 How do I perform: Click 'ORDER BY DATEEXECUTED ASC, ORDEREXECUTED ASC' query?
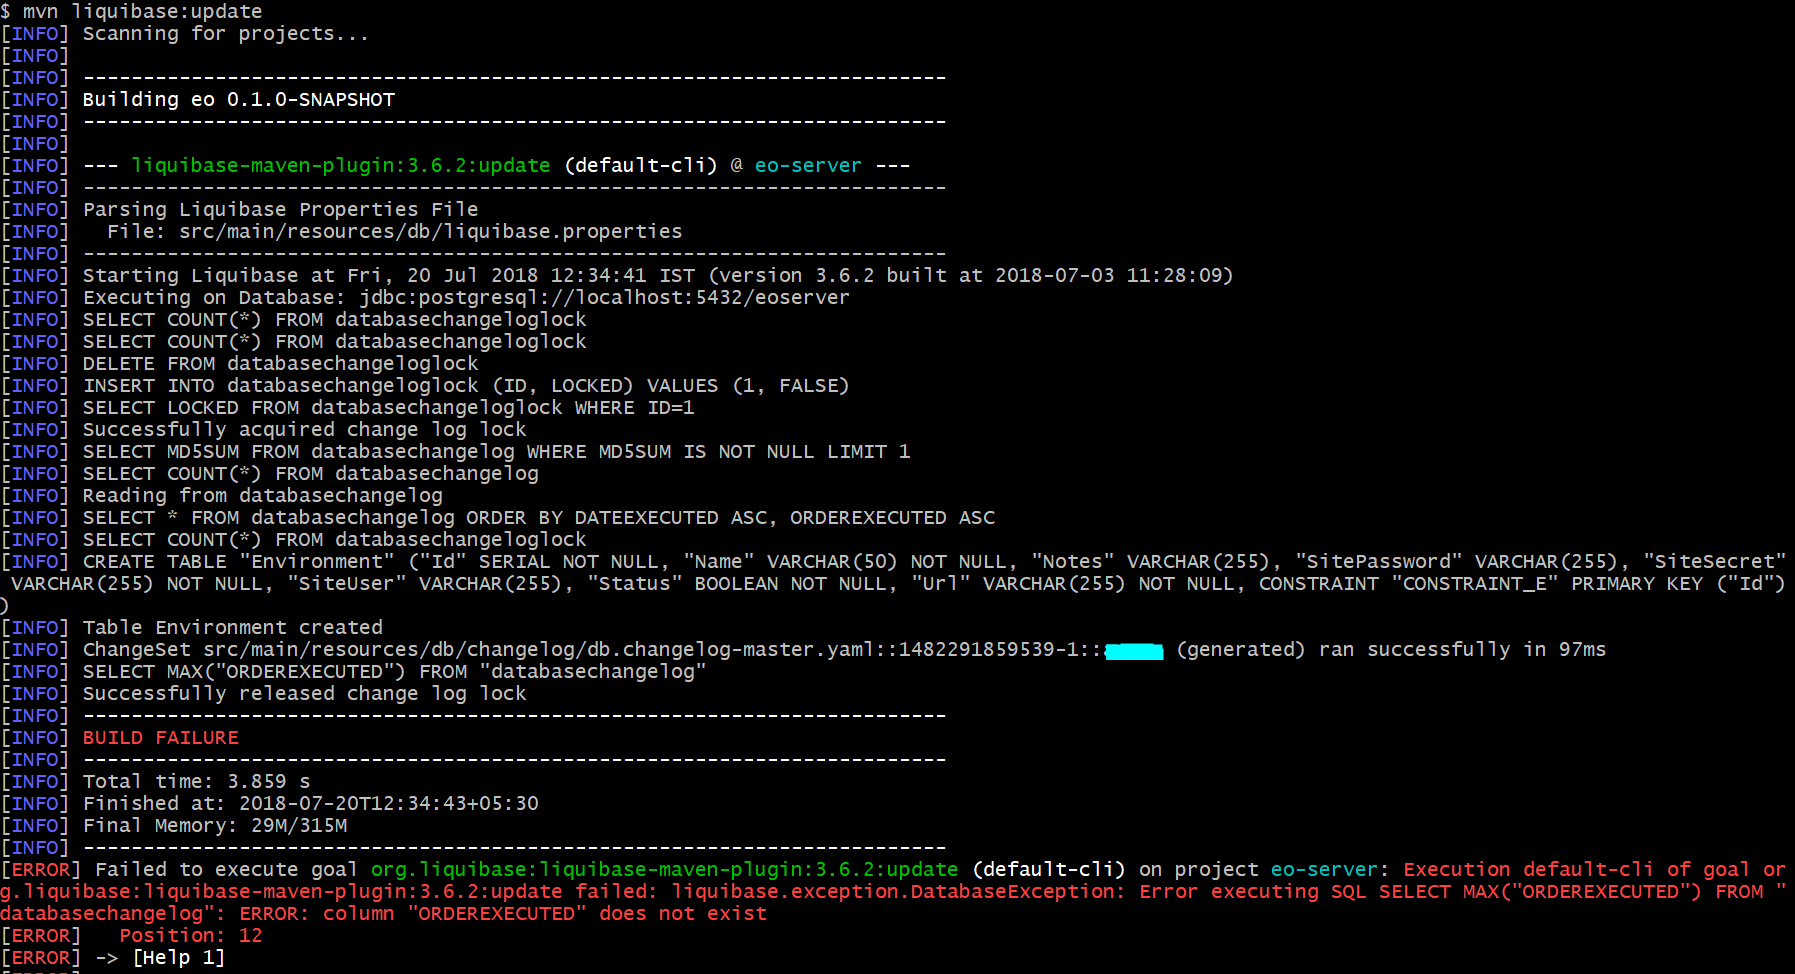pos(731,518)
